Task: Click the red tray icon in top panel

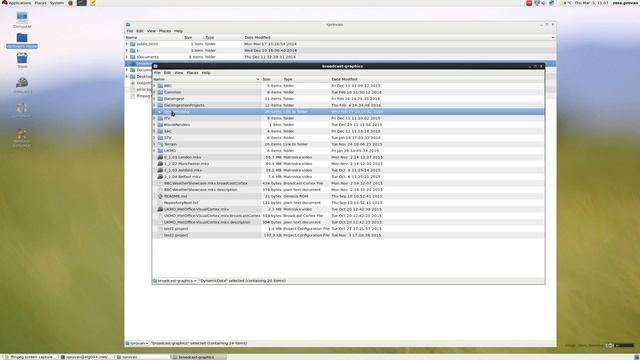Action: 529,3
